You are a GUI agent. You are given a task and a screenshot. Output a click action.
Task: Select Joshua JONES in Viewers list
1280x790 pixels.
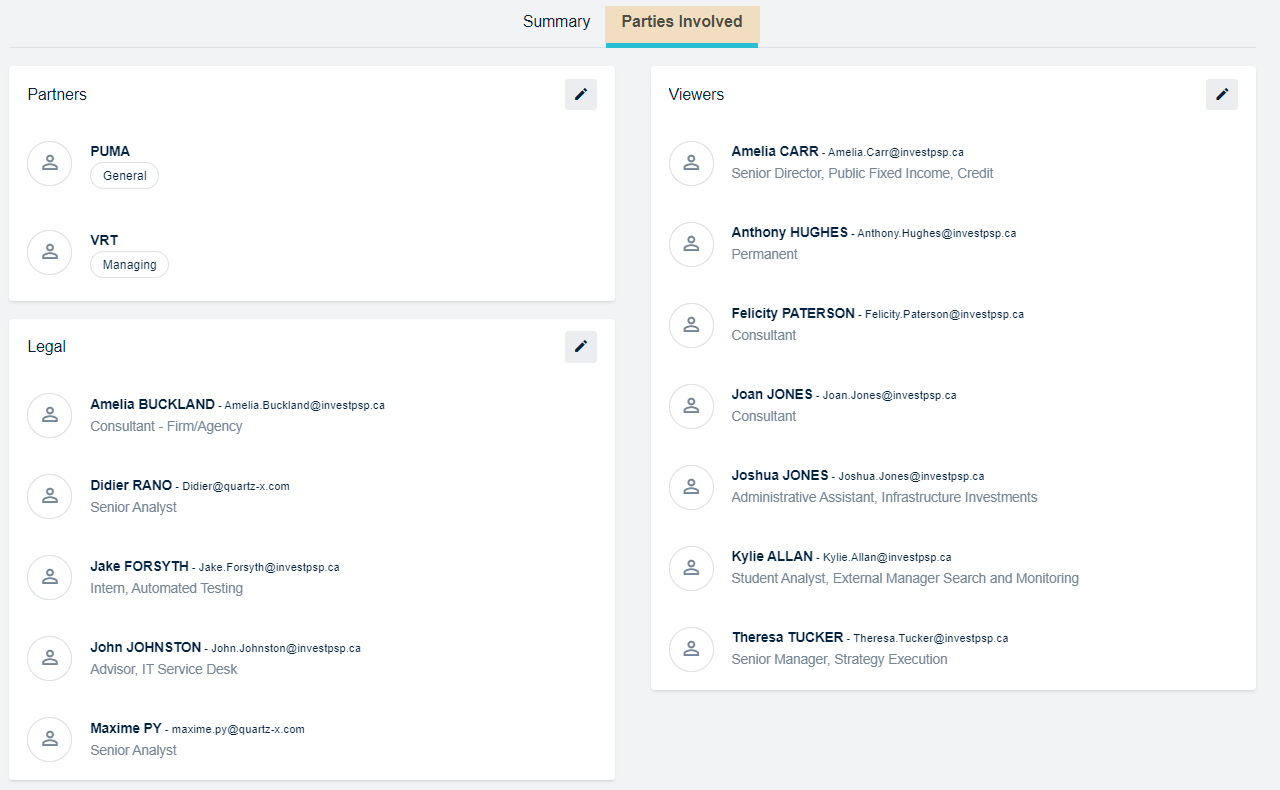779,475
